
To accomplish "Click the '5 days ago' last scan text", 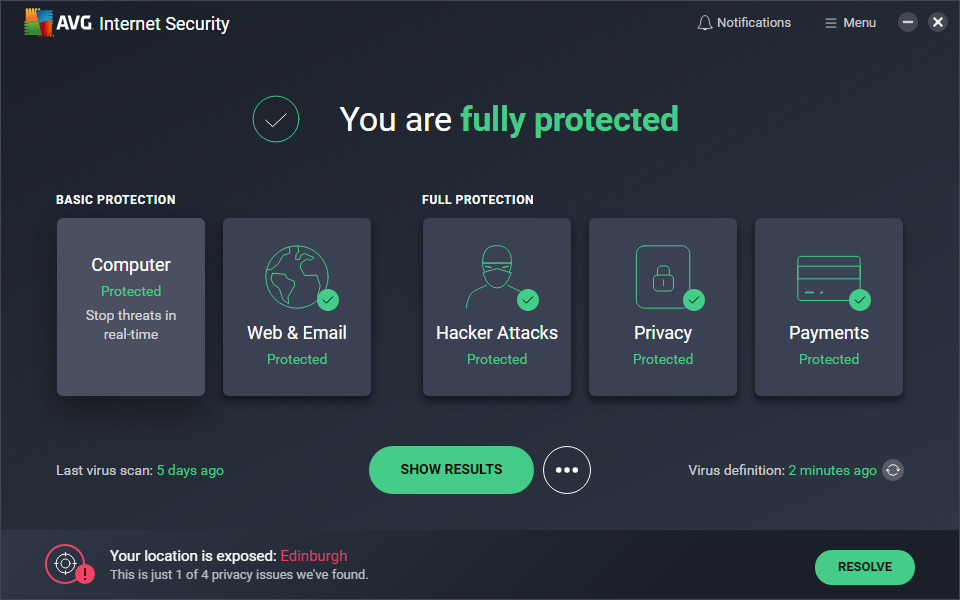I will [x=190, y=470].
